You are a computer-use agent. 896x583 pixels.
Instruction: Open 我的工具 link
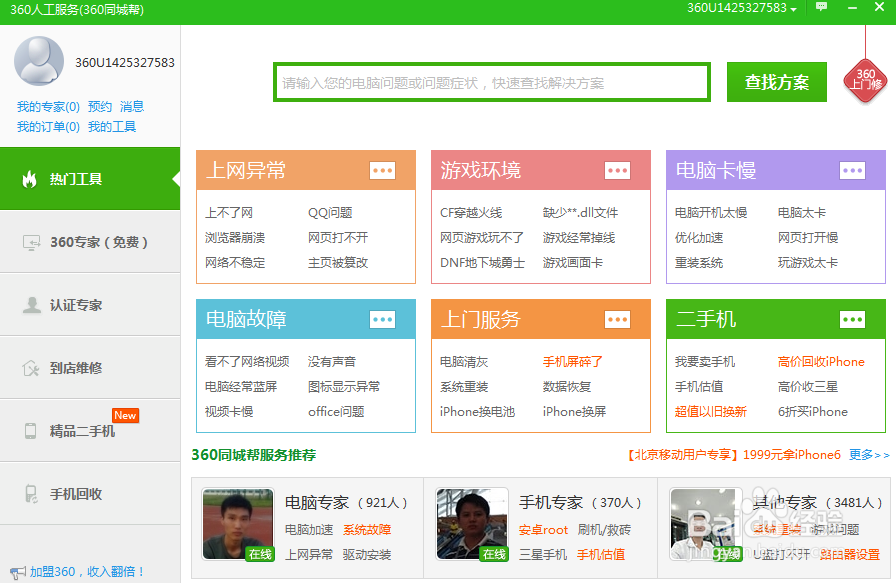111,126
